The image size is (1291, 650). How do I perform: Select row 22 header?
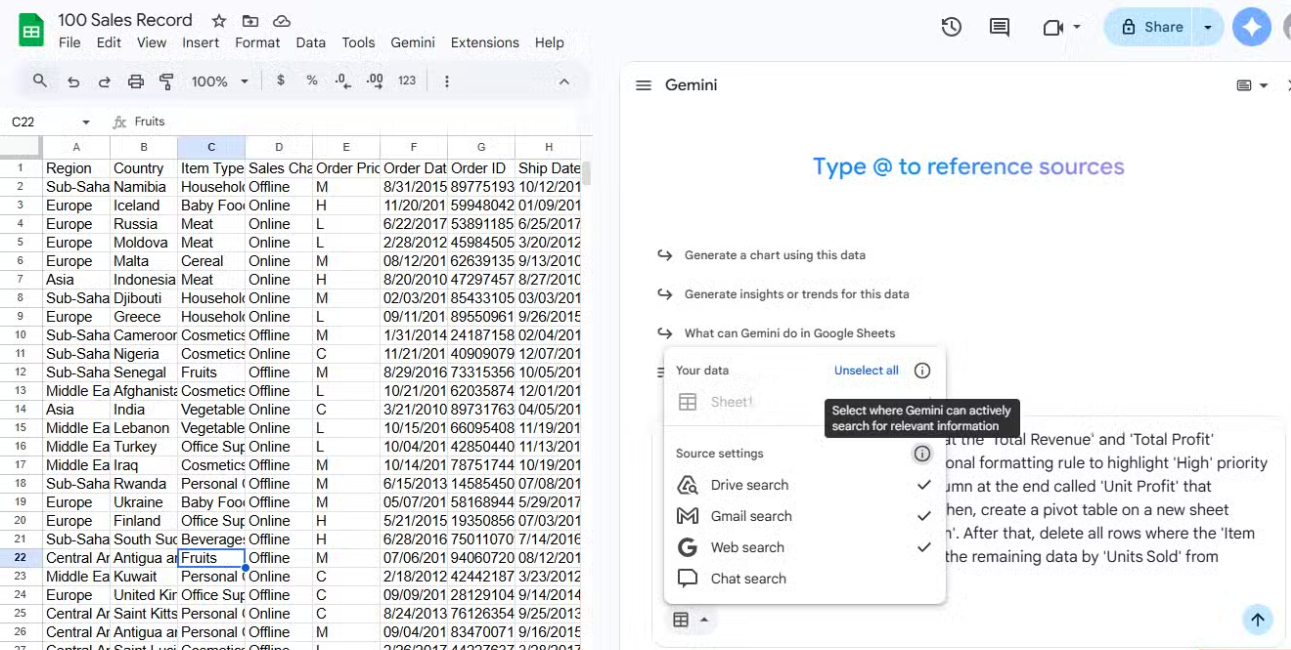pos(20,558)
